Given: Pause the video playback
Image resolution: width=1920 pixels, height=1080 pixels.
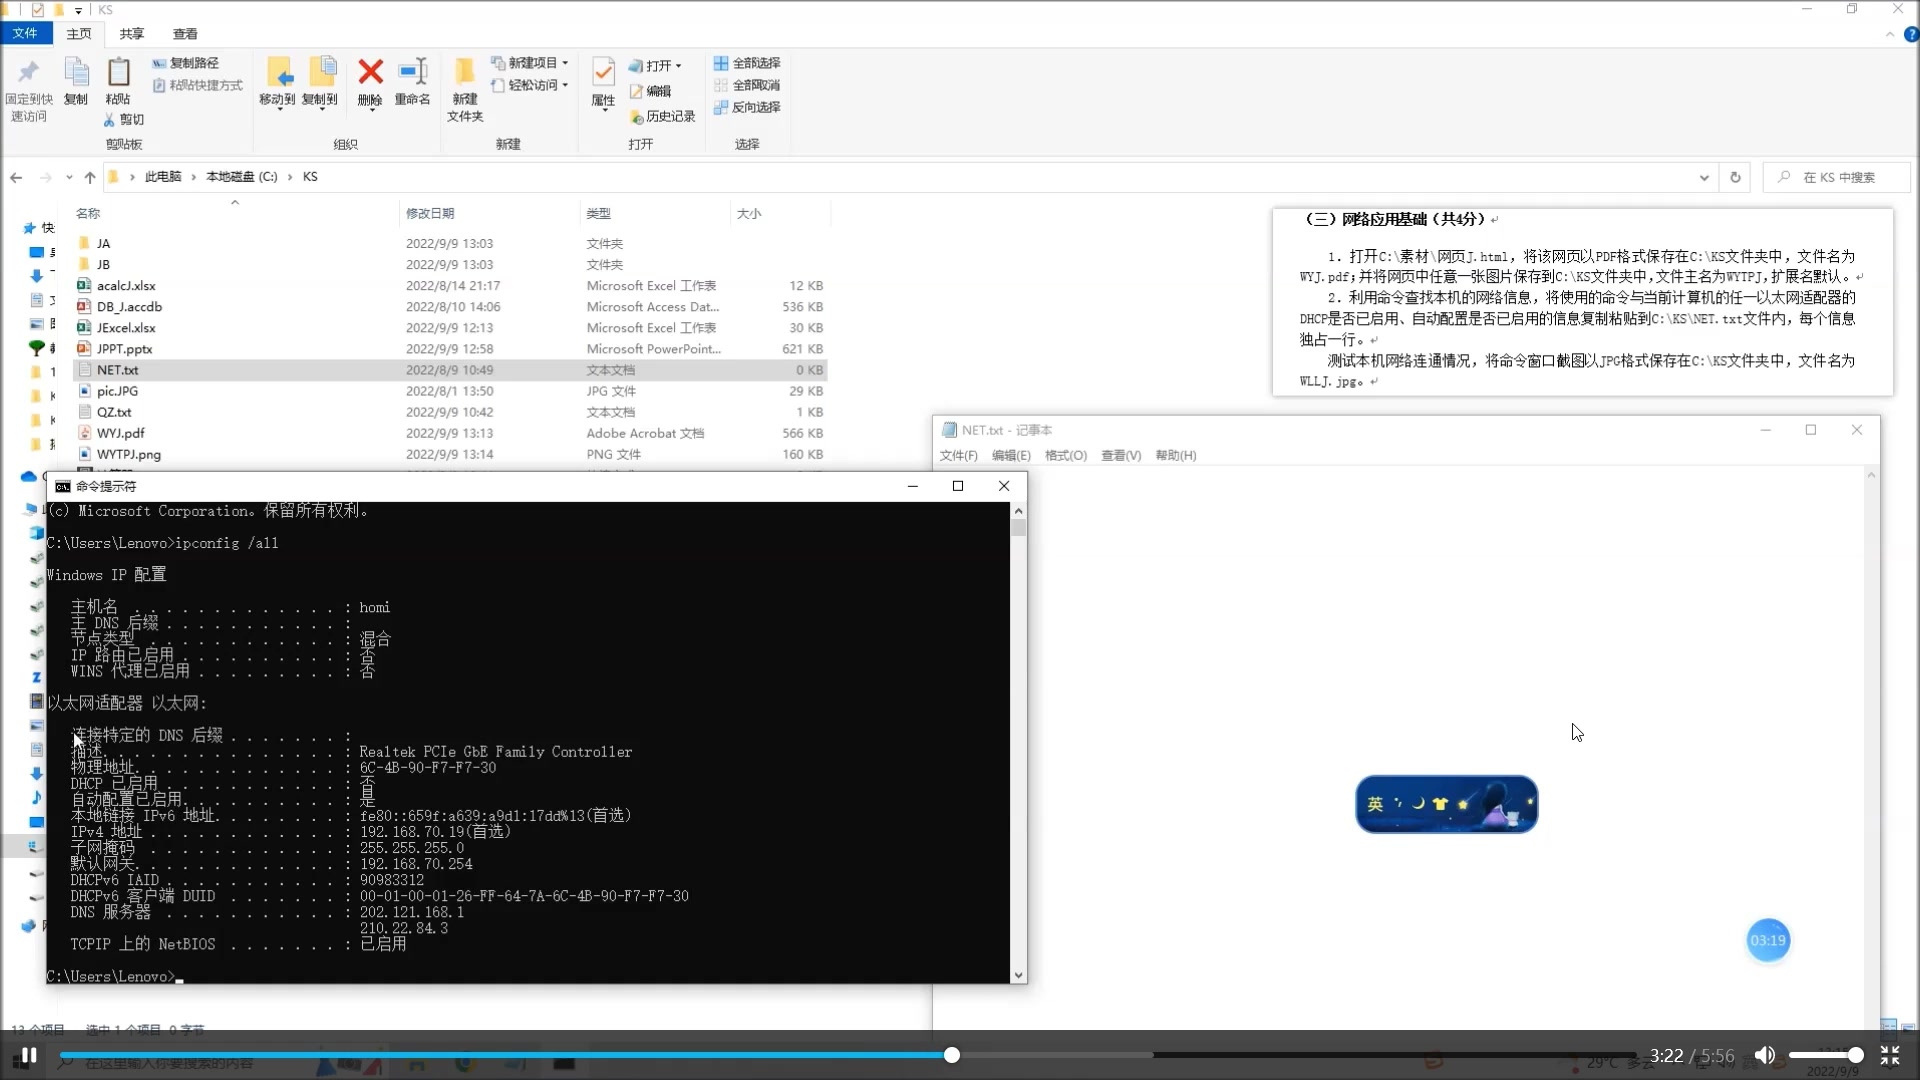Looking at the screenshot, I should tap(29, 1055).
